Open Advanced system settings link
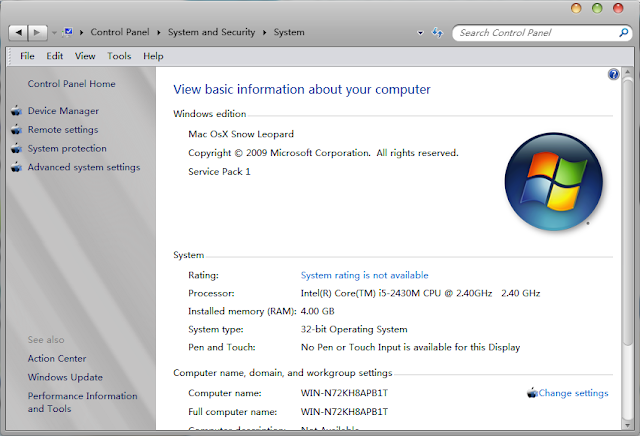Image resolution: width=640 pixels, height=436 pixels. (84, 167)
